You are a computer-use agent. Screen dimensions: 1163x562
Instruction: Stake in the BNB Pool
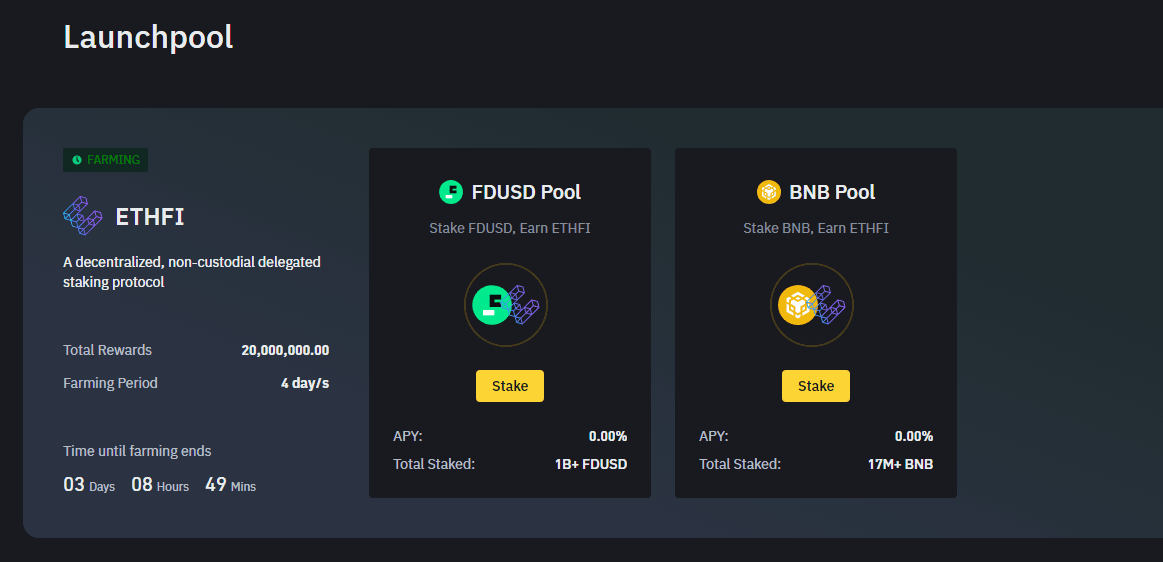click(816, 386)
